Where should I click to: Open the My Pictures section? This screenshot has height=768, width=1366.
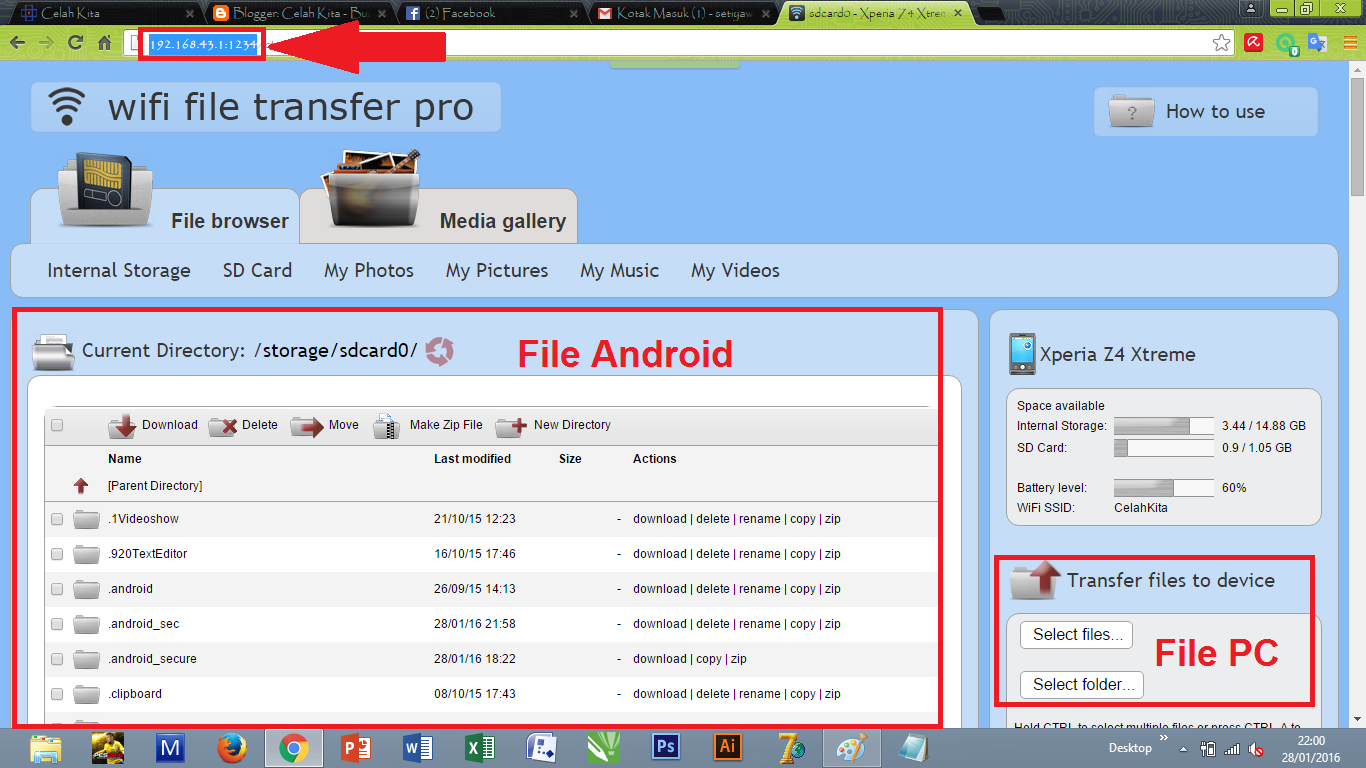(497, 270)
